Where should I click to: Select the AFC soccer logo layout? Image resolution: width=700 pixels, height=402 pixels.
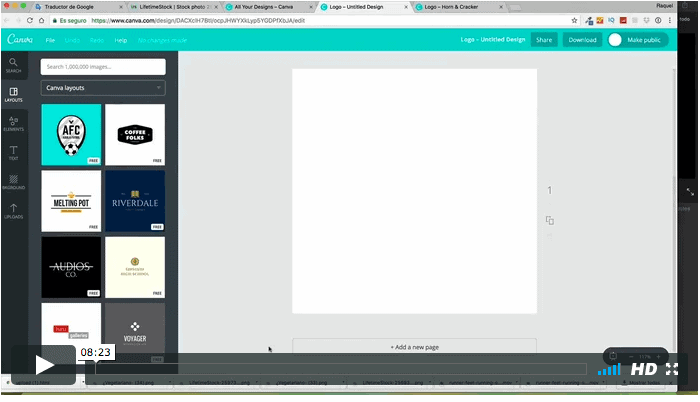(x=71, y=134)
